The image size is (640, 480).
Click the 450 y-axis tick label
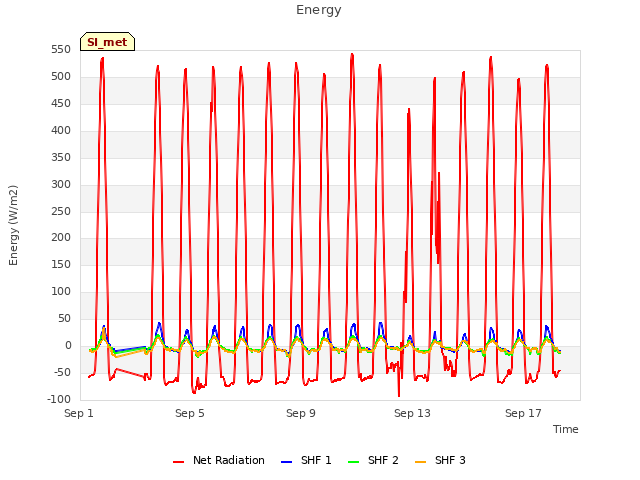click(61, 104)
